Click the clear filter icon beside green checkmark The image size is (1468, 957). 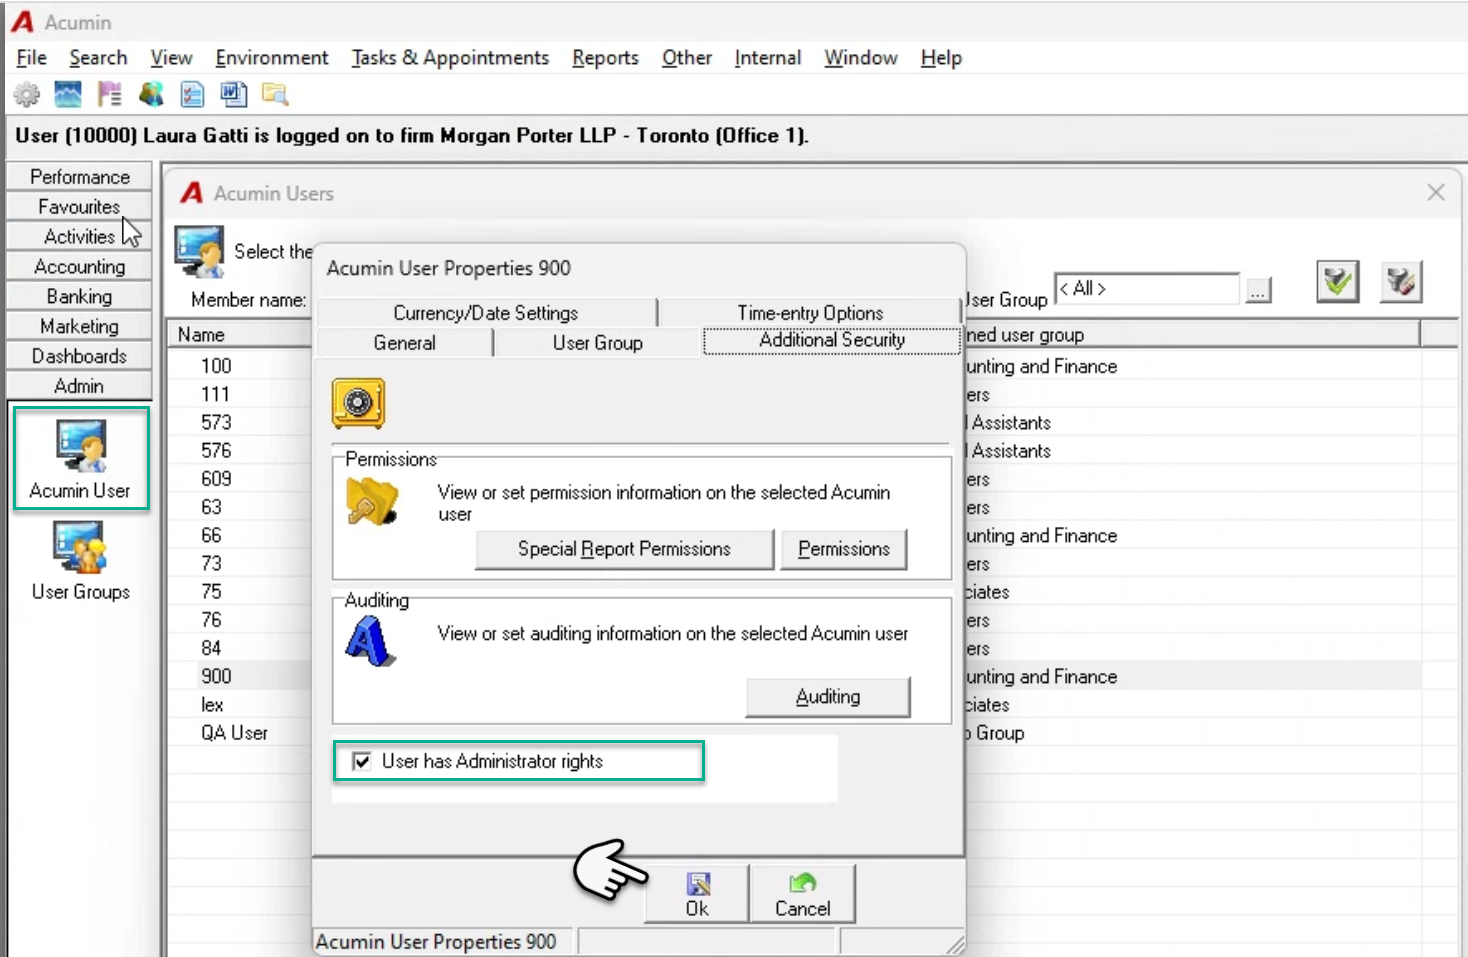1401,282
